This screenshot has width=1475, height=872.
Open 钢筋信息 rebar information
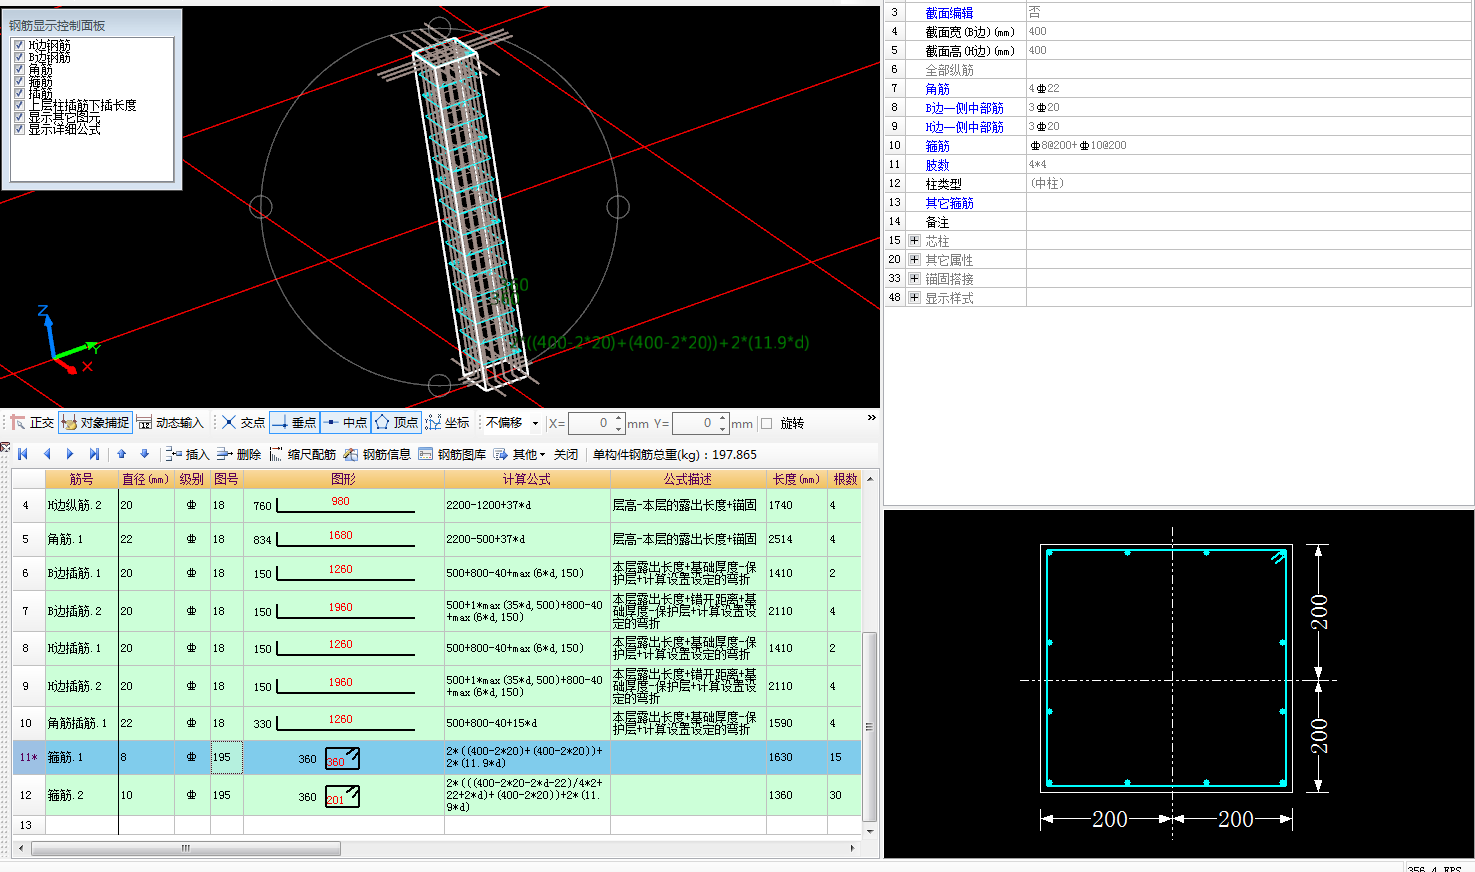378,454
